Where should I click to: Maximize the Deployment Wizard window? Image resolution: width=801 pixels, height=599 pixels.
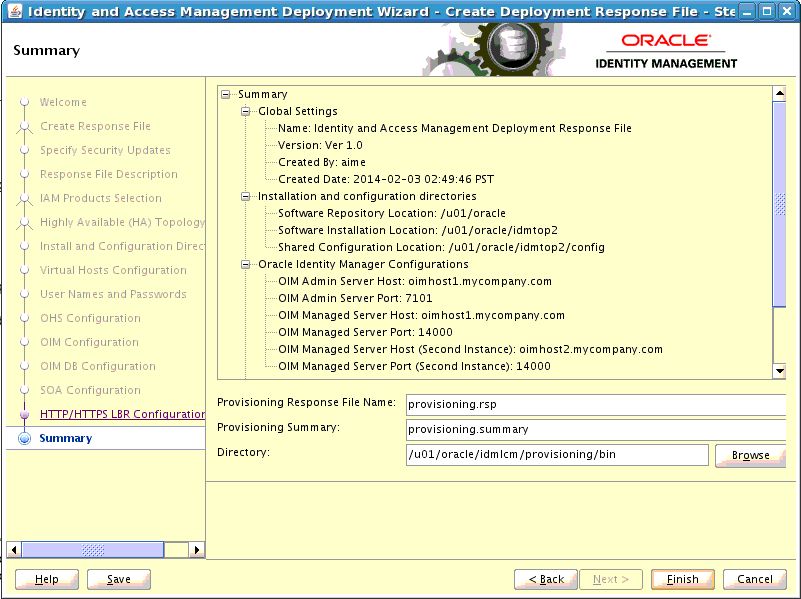[x=767, y=11]
